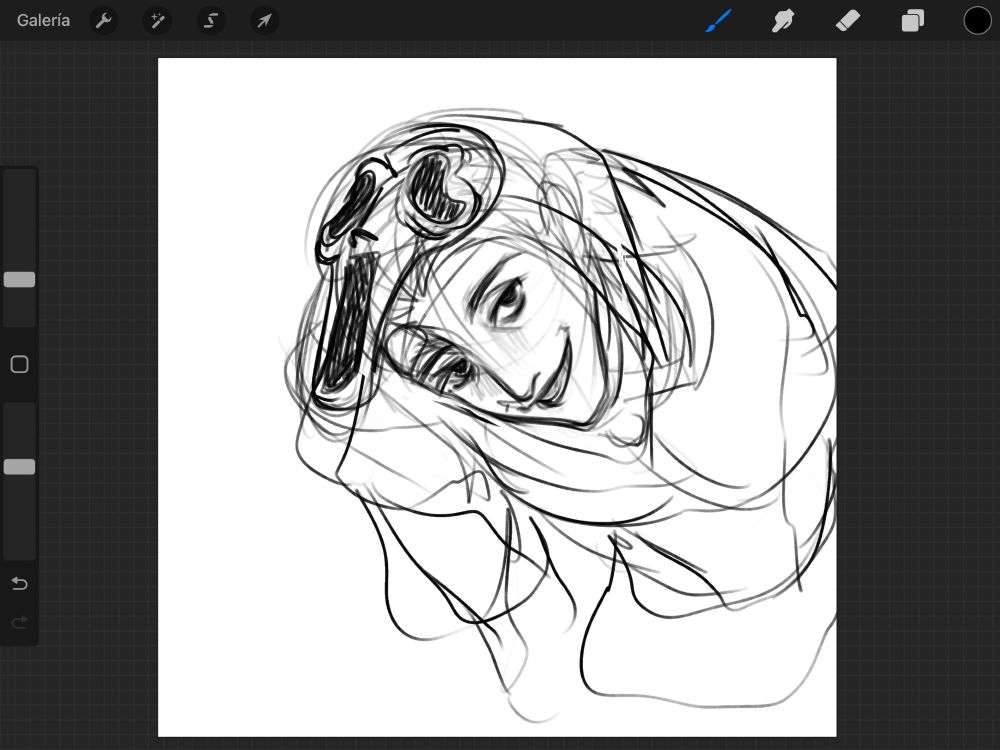This screenshot has height=750, width=1000.
Task: Open the Galería gallery view
Action: point(43,20)
